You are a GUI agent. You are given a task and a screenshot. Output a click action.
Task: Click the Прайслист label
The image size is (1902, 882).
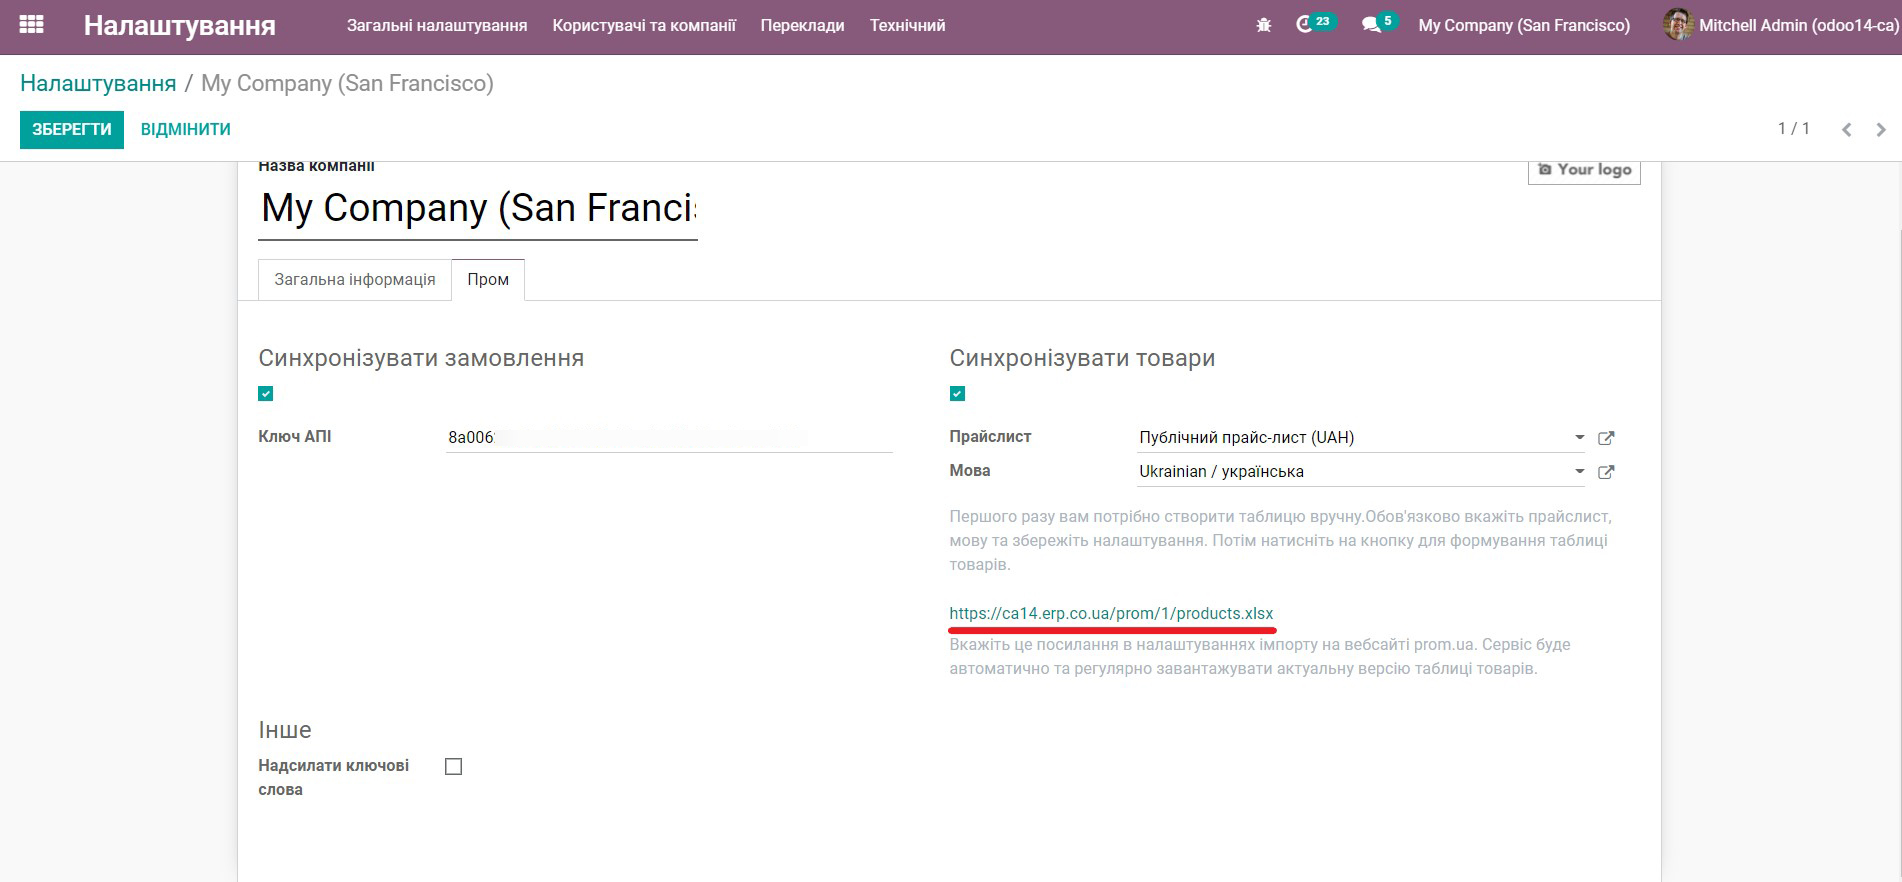(x=990, y=437)
